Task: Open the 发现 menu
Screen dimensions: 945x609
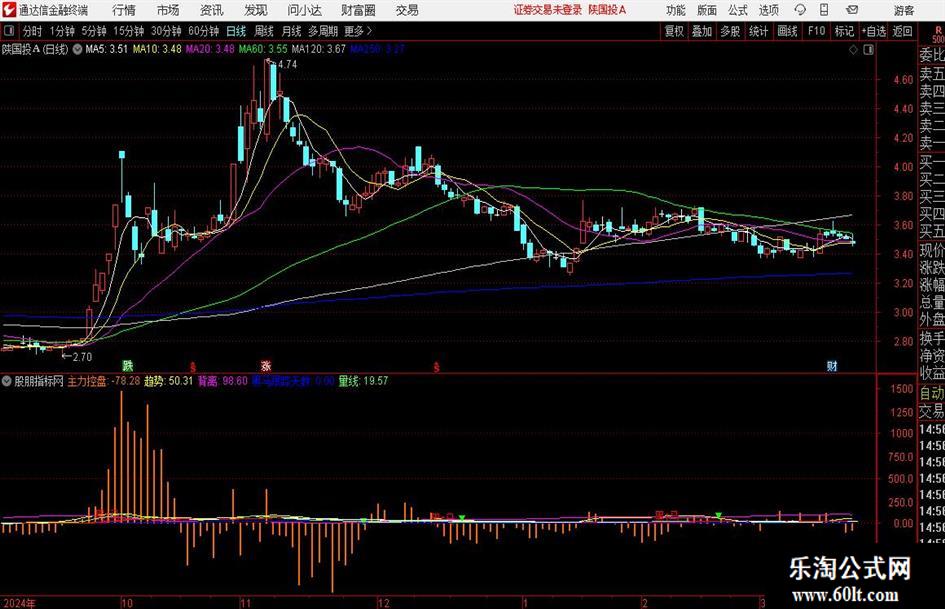Action: coord(256,10)
